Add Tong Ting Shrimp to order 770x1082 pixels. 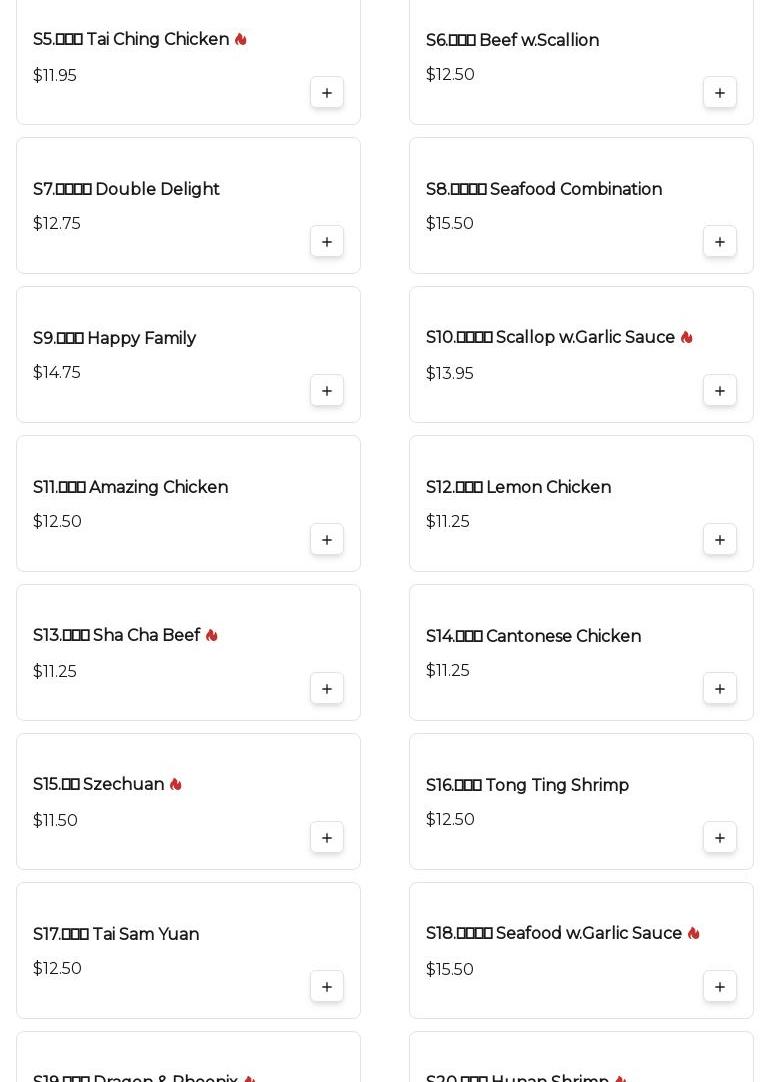pyautogui.click(x=720, y=838)
